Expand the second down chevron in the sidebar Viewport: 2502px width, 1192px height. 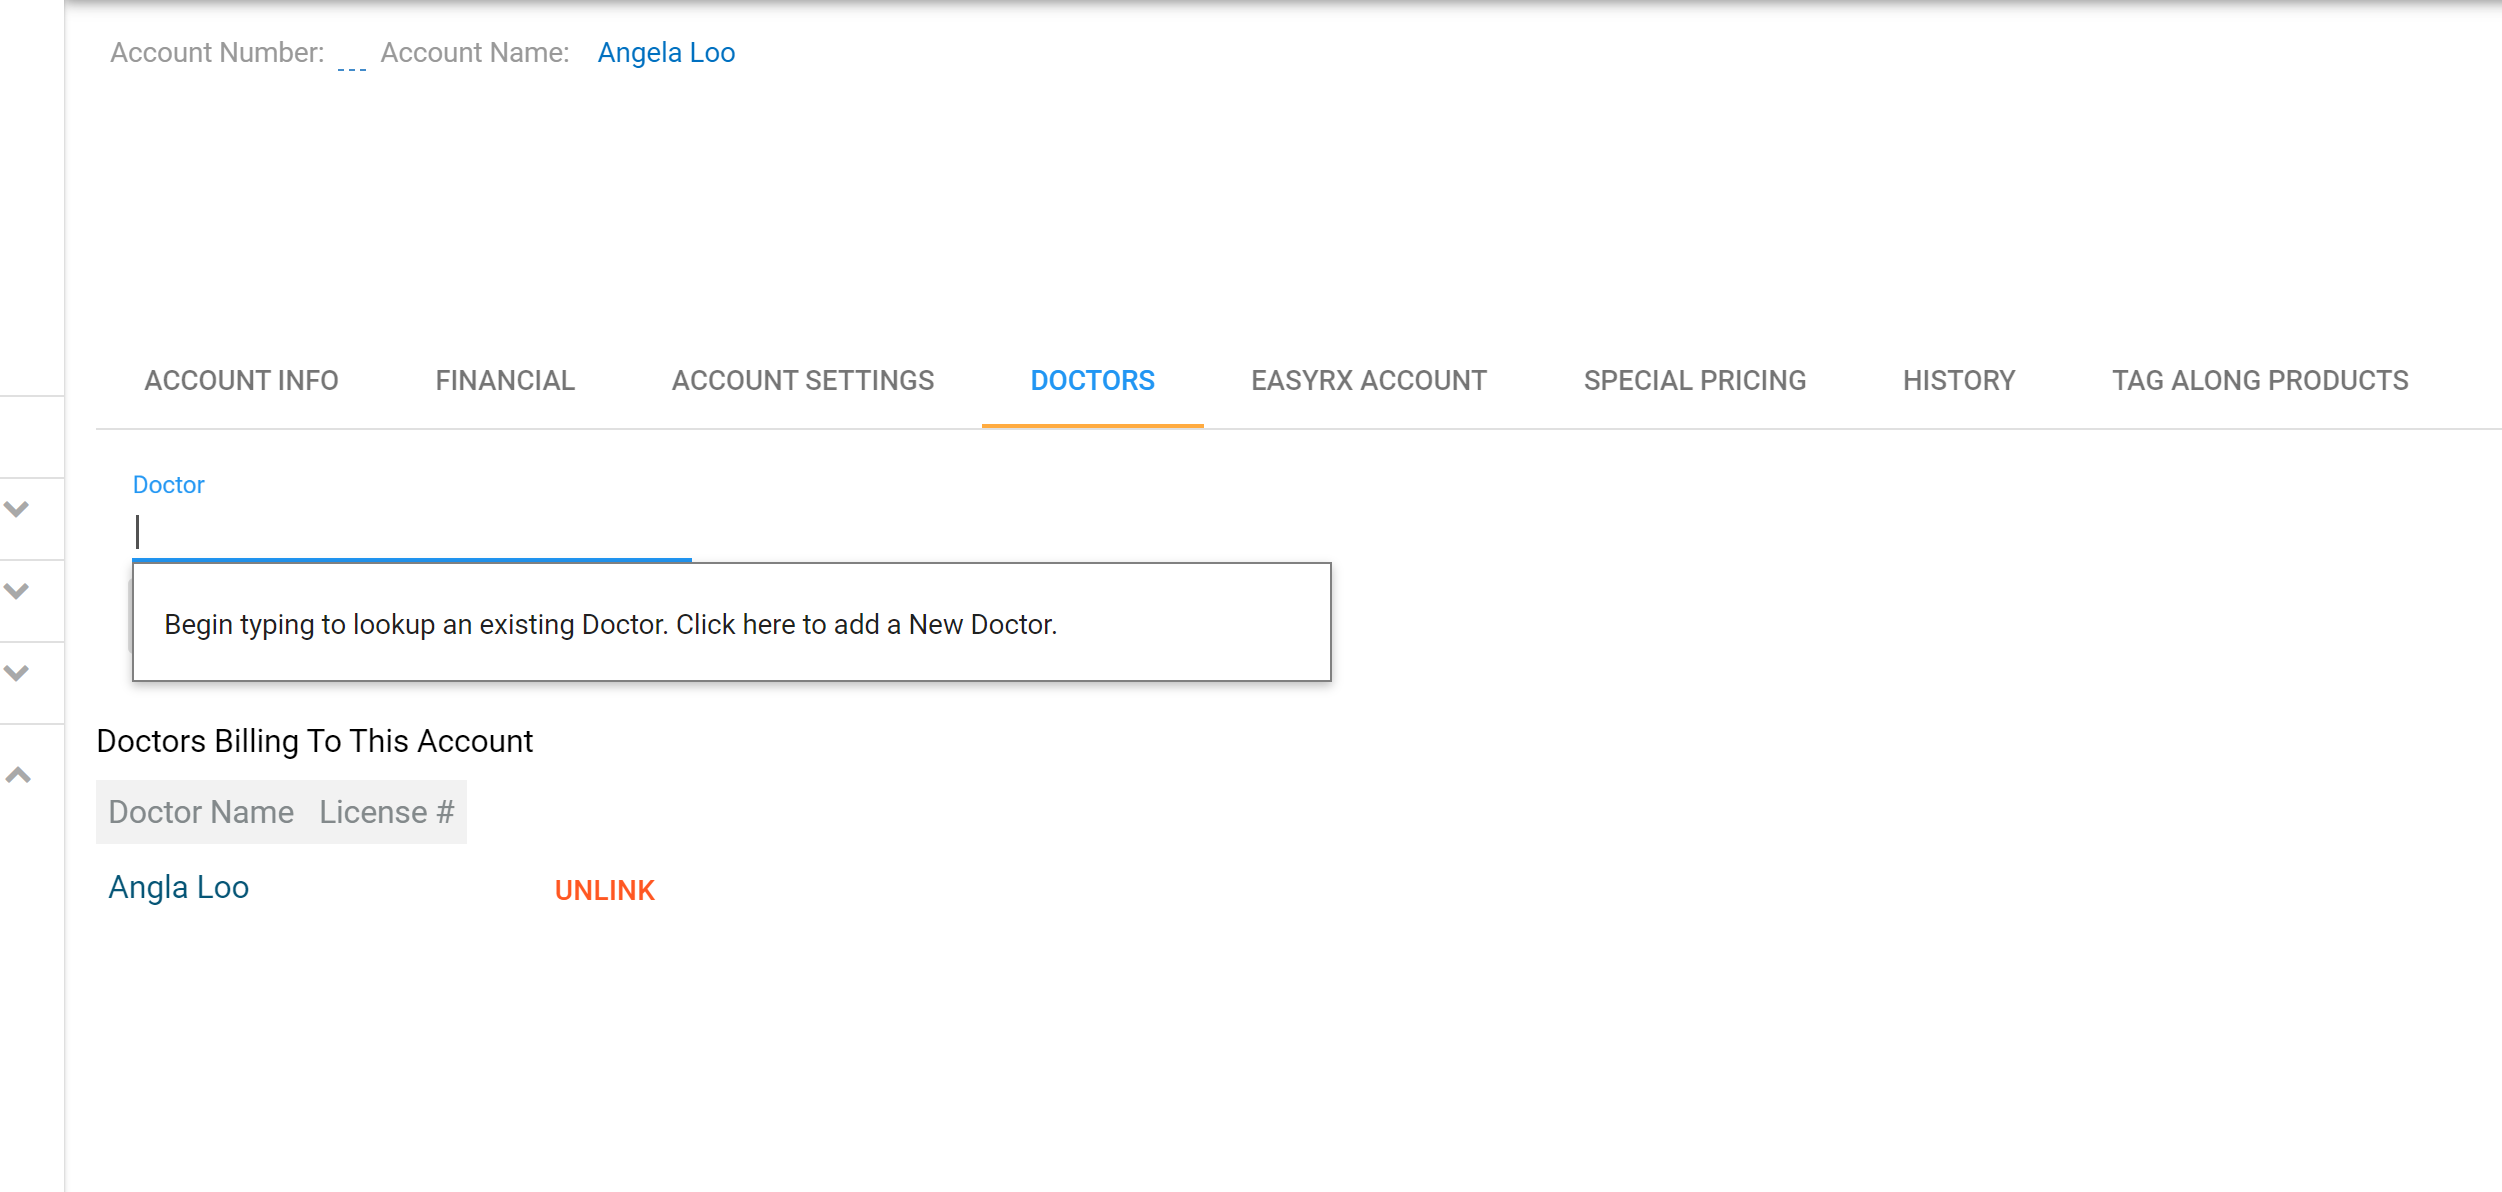(x=17, y=591)
